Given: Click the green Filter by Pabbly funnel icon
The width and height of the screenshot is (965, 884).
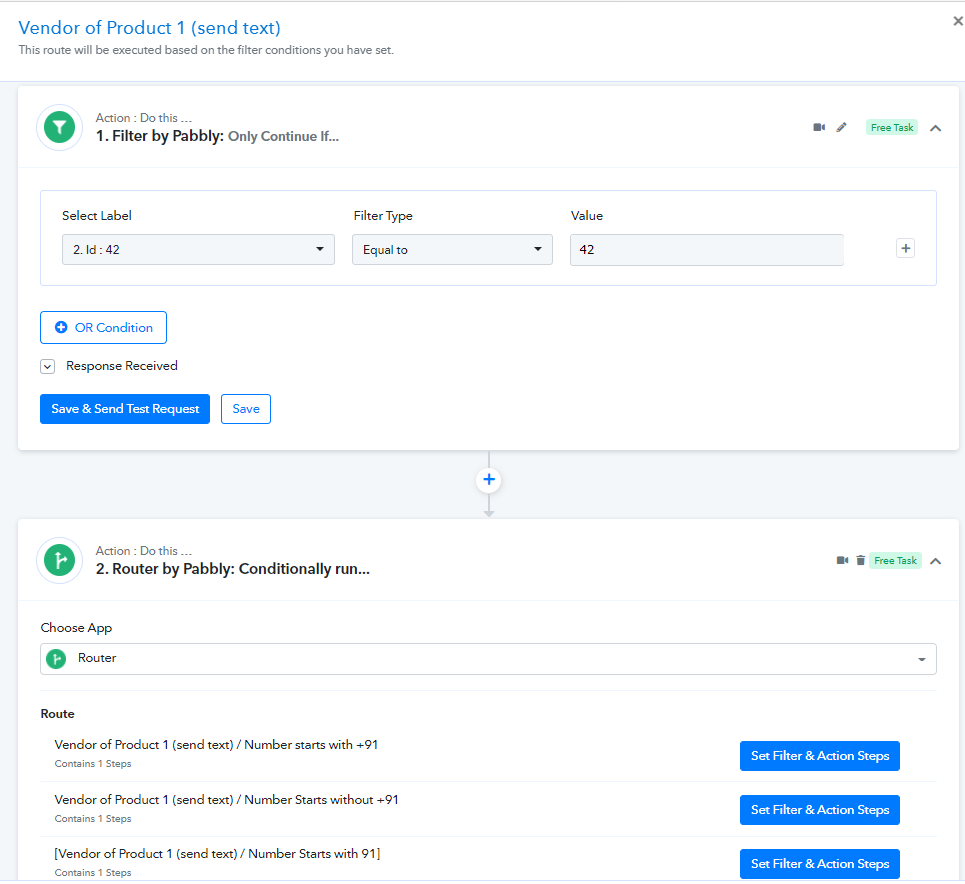Looking at the screenshot, I should [60, 127].
